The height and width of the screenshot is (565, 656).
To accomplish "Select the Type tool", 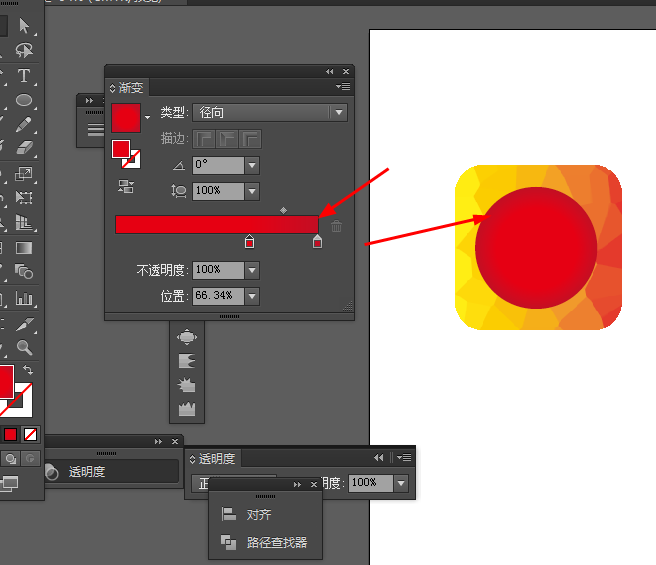I will pyautogui.click(x=24, y=76).
